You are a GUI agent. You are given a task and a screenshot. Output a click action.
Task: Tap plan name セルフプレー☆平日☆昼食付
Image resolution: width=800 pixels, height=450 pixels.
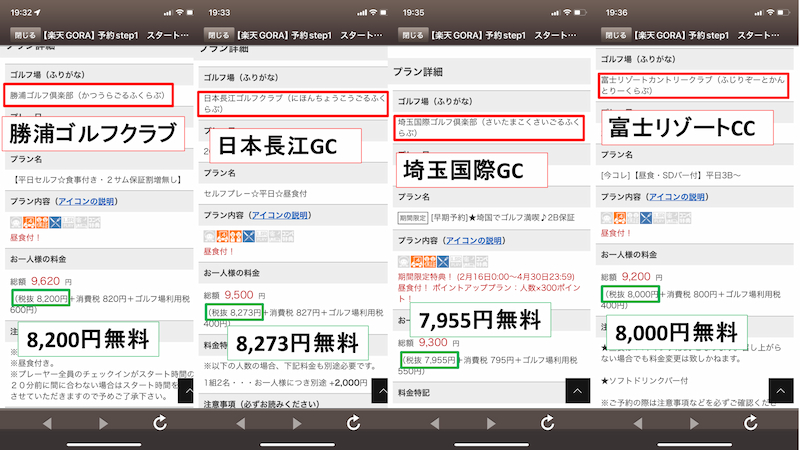pos(255,193)
